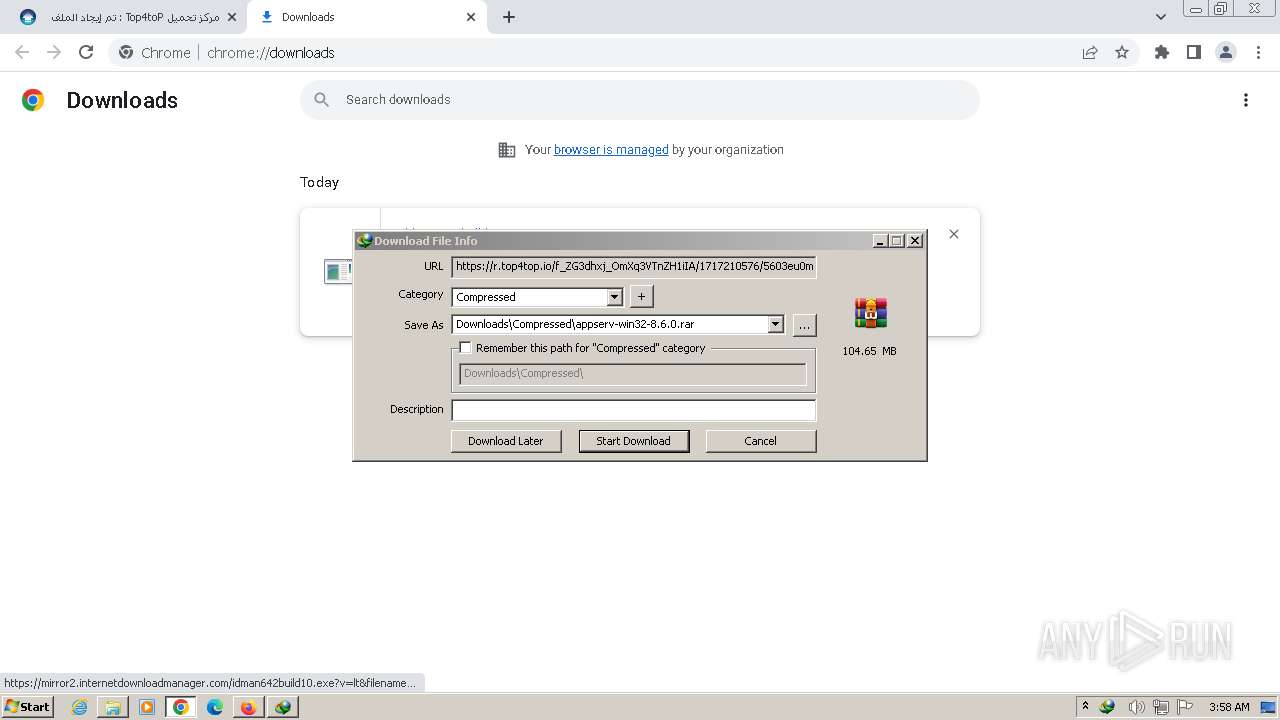1280x720 pixels.
Task: Click the site info Chrome chip
Action: click(x=155, y=53)
